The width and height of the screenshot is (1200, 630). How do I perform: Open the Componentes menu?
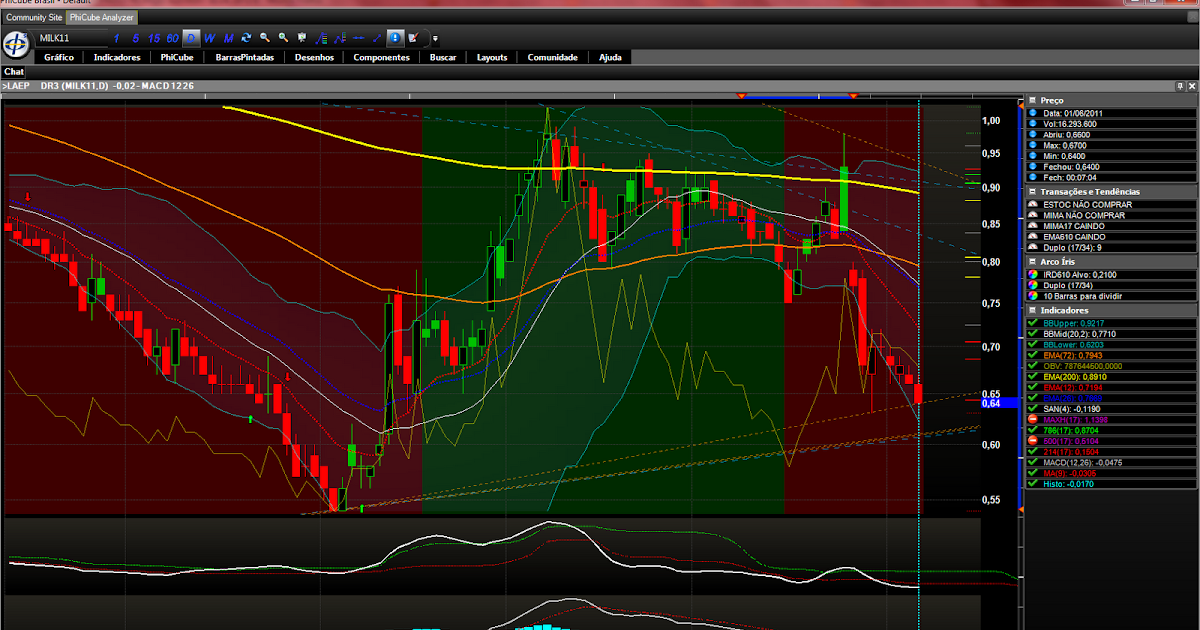pos(381,57)
